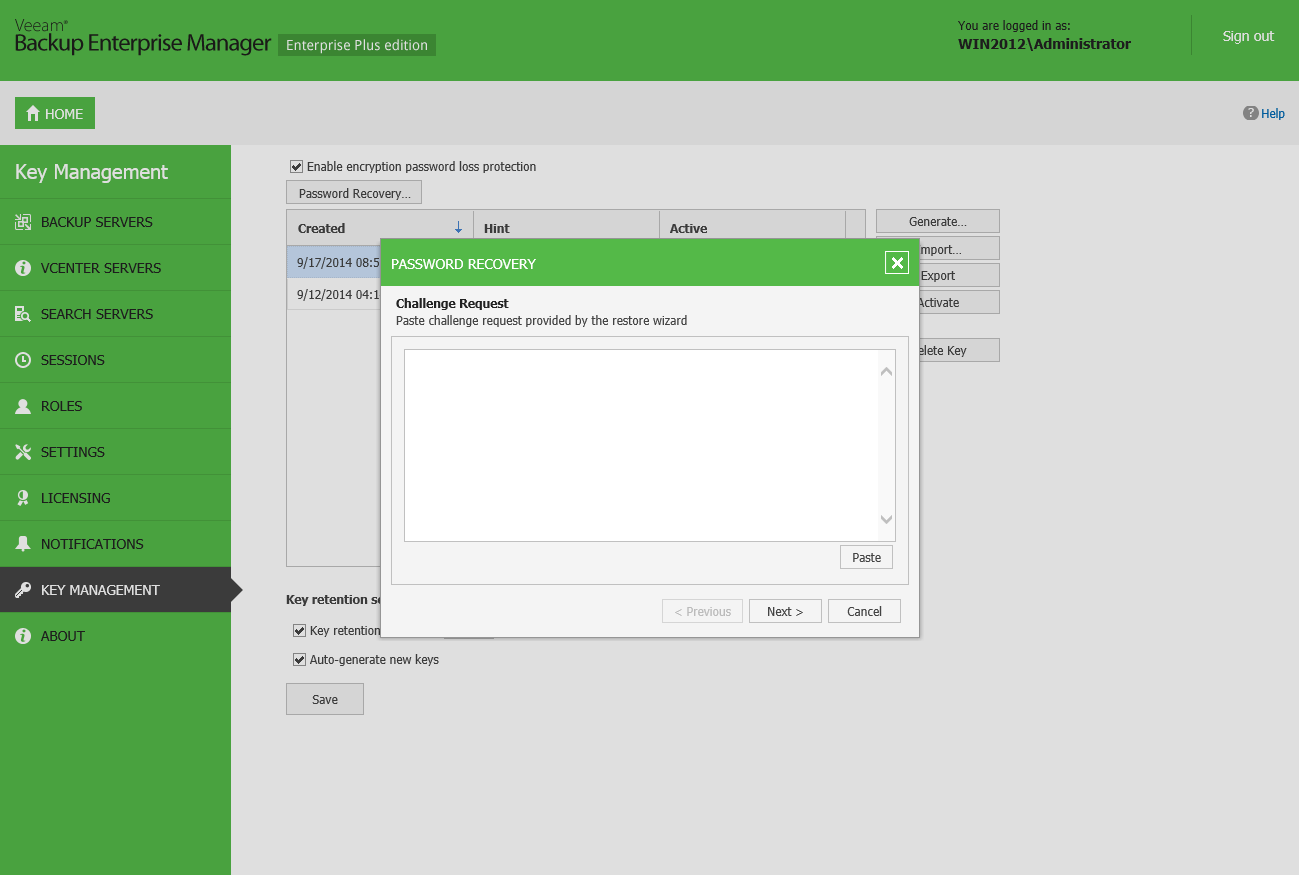
Task: Click the WIN2012\Administrator username
Action: click(x=1044, y=44)
